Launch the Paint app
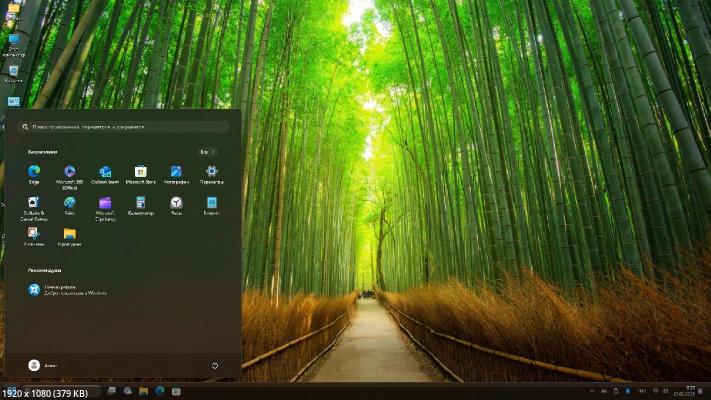Screen dimensions: 711x400 [x=70, y=203]
